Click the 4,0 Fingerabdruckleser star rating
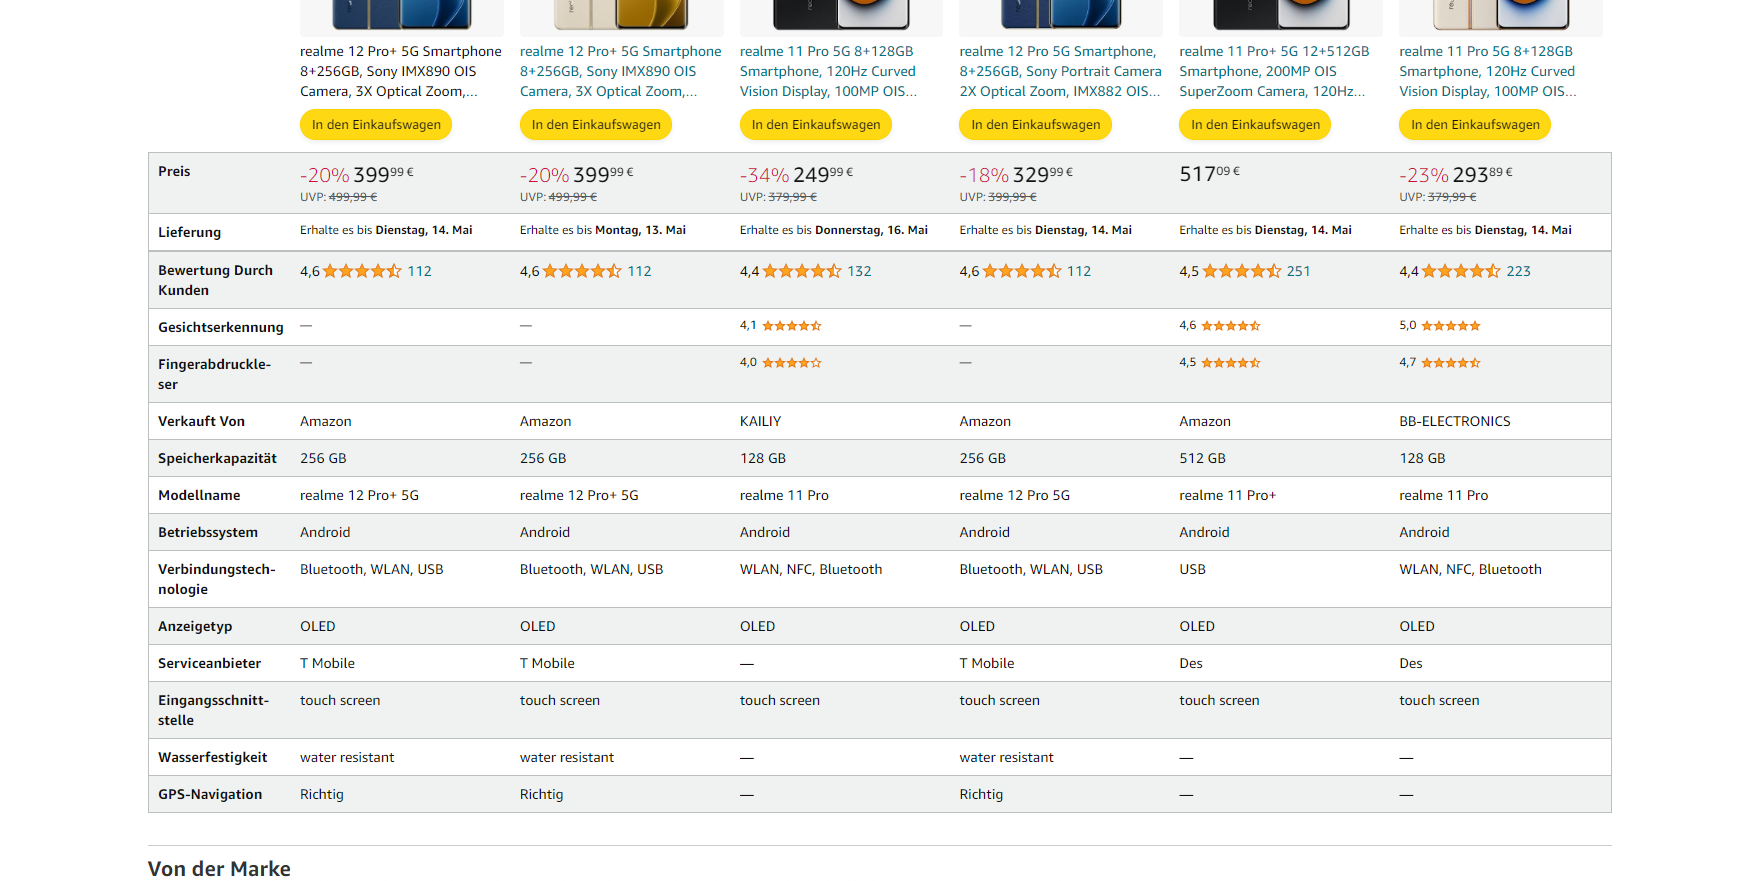 (792, 363)
